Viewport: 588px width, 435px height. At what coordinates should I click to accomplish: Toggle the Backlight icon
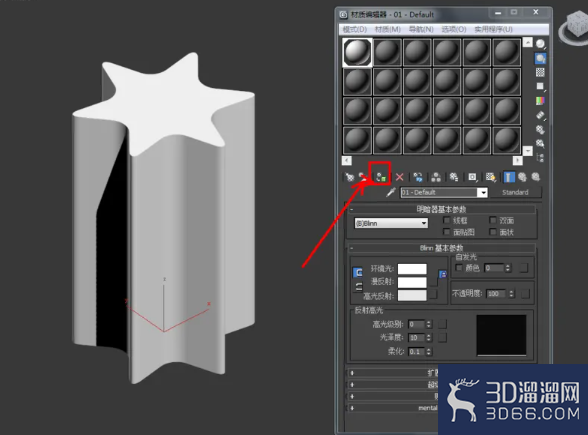(x=540, y=58)
